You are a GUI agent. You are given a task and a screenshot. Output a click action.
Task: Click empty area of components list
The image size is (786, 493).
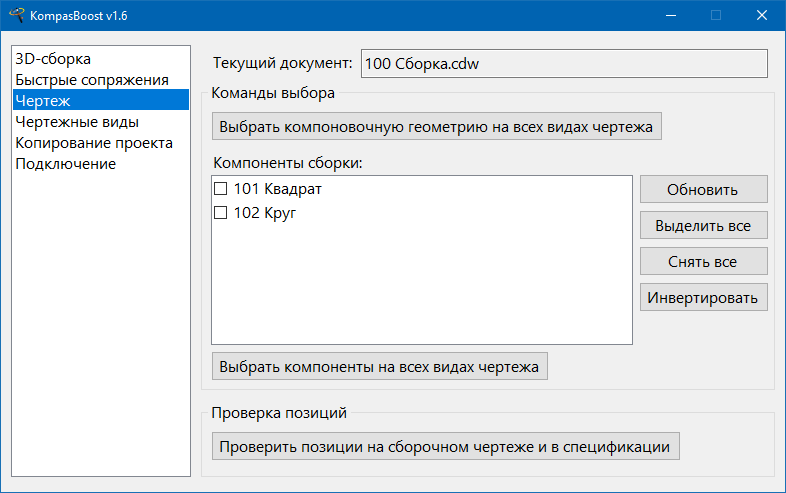(x=420, y=290)
